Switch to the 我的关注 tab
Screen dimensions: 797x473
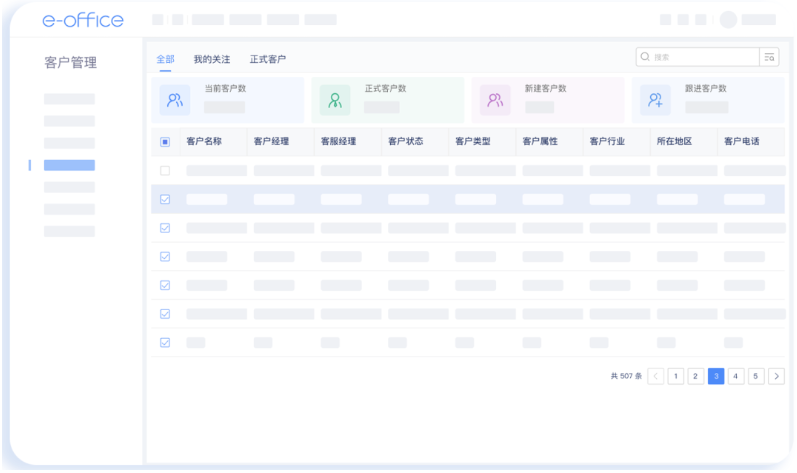pyautogui.click(x=211, y=60)
